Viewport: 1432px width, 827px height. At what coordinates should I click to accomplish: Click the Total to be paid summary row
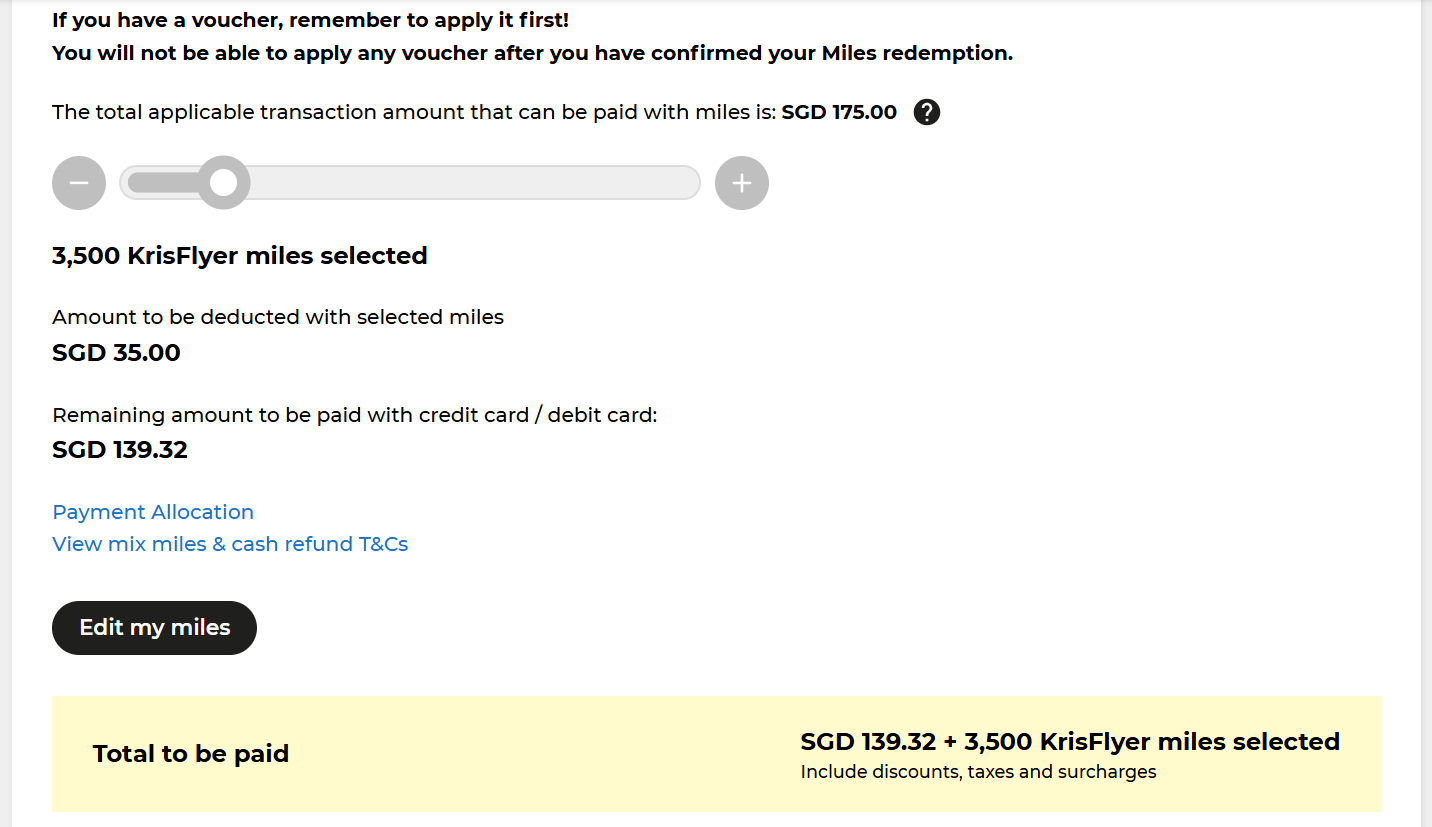point(190,753)
